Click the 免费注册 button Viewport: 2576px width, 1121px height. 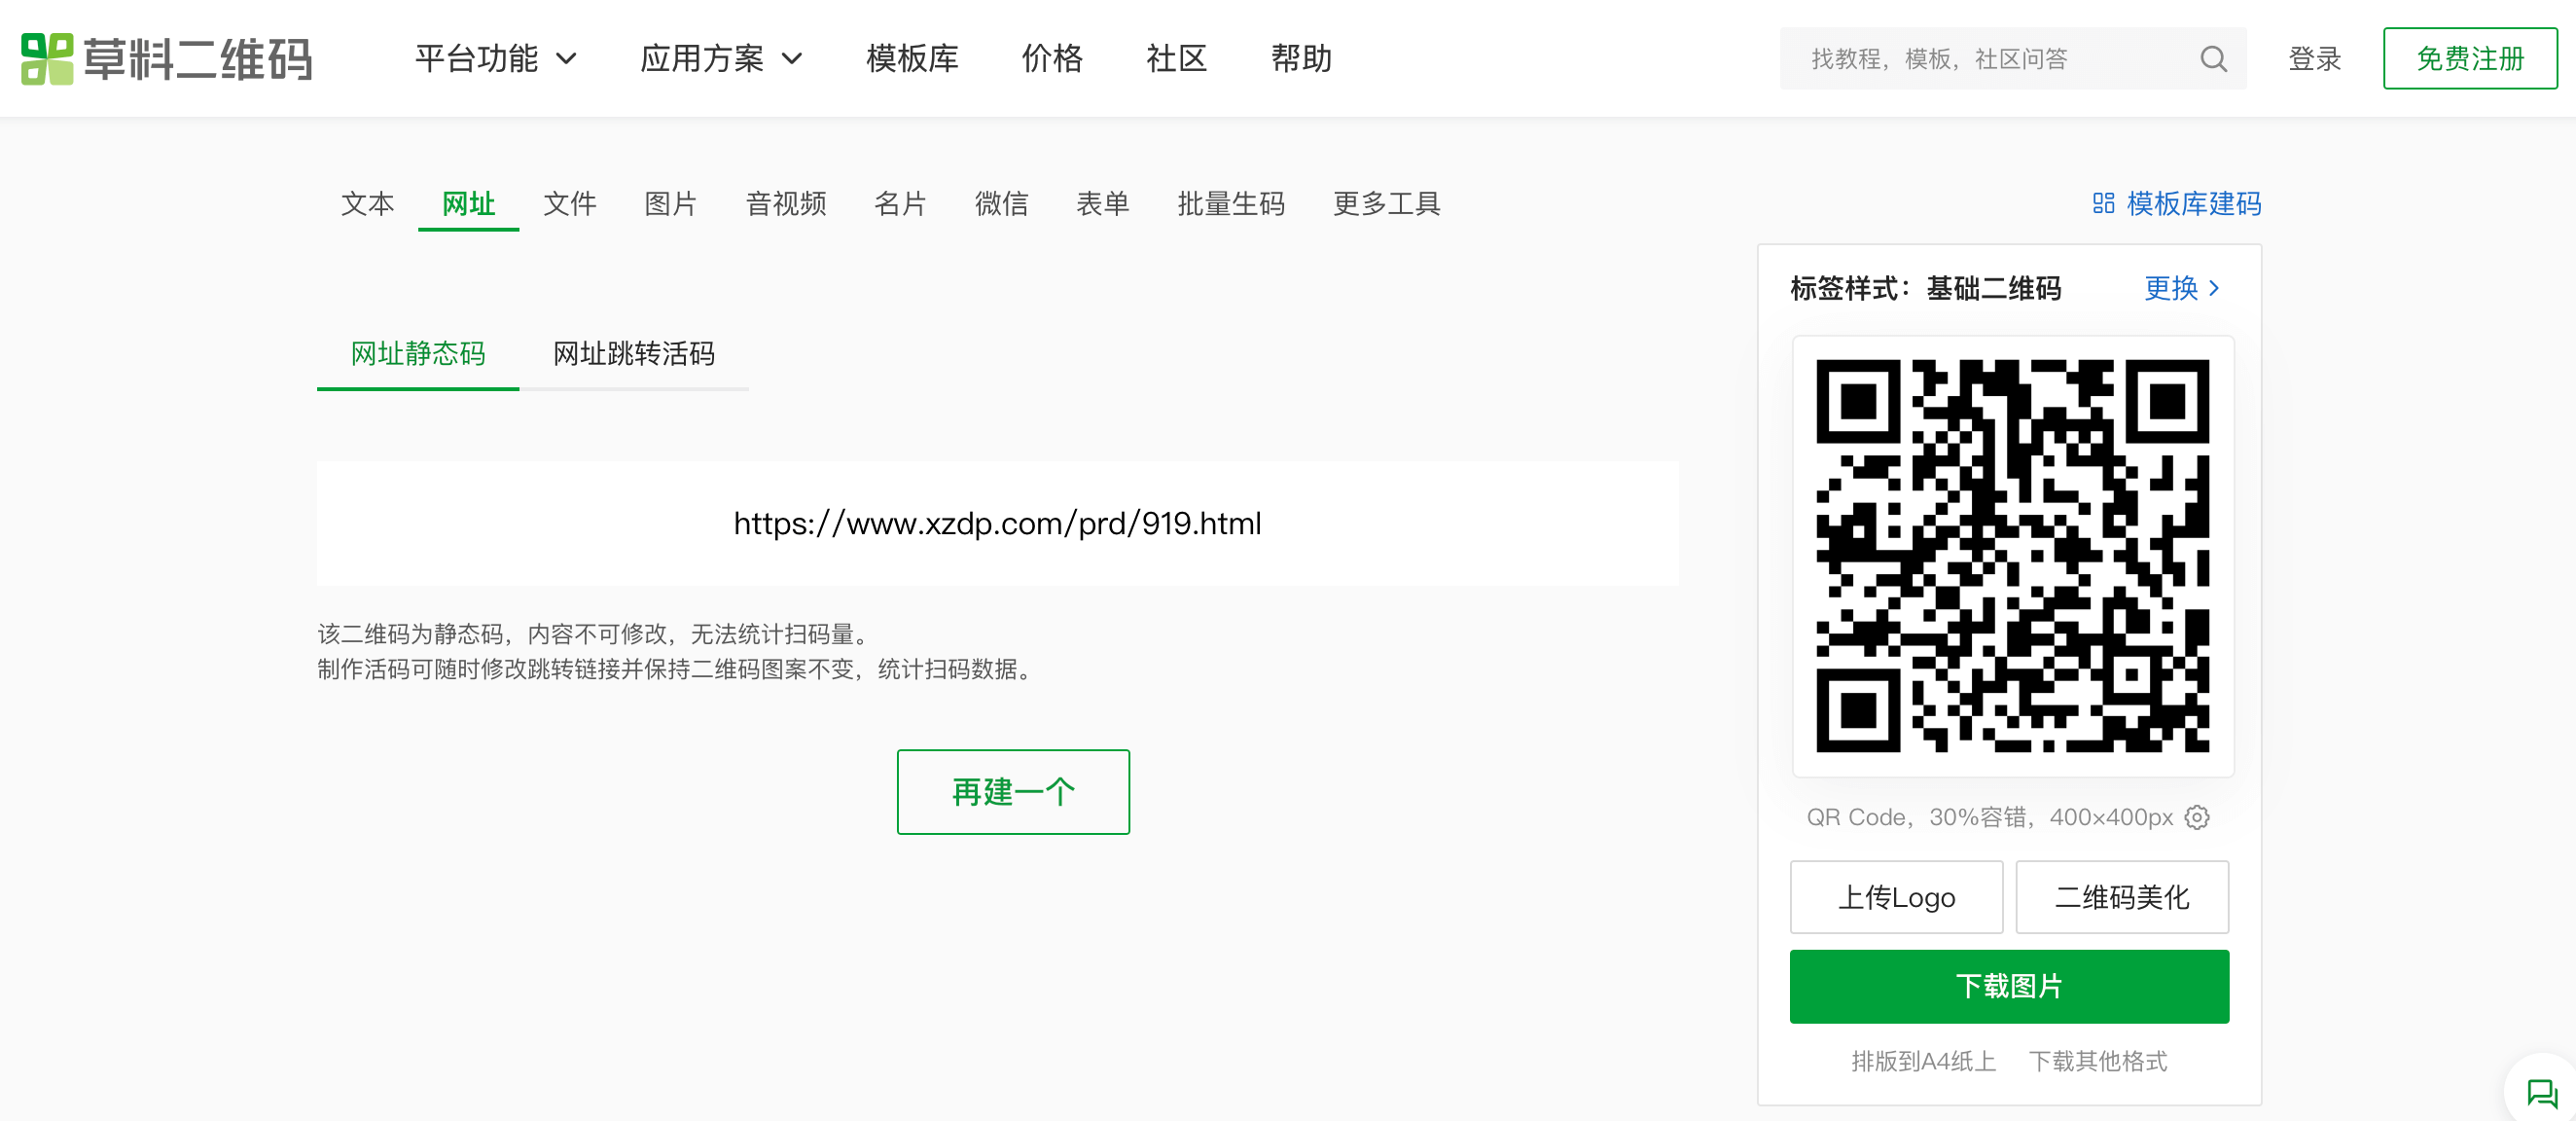(2470, 59)
